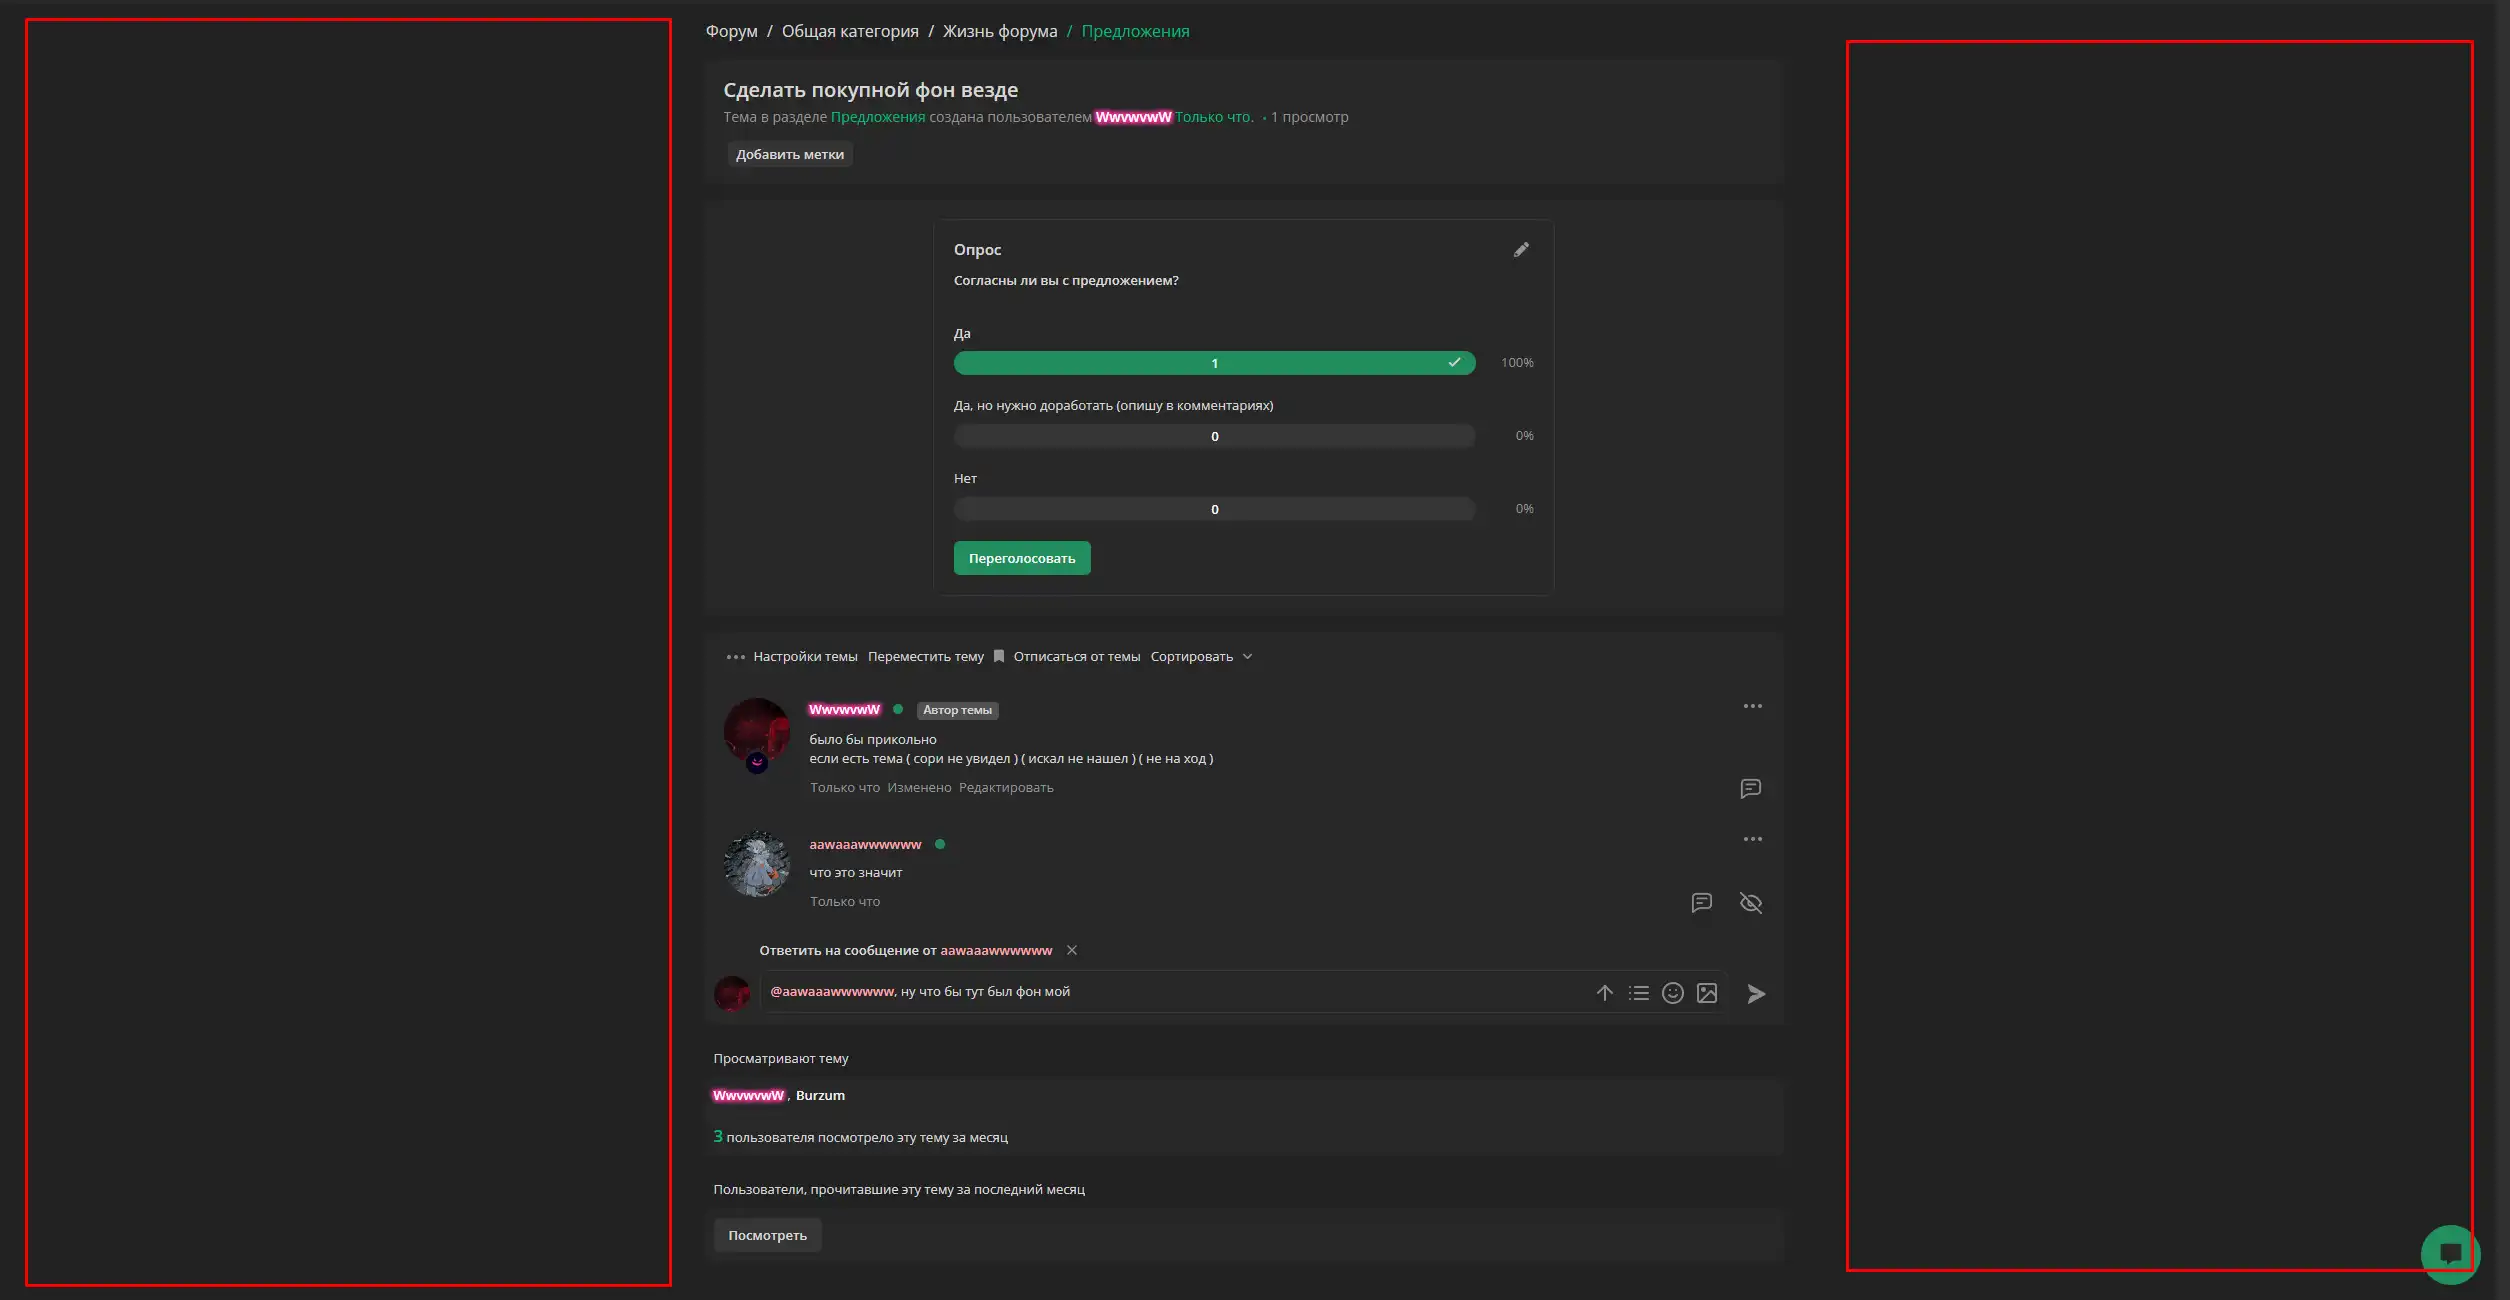Click the reply icon on WwwwwwW's post
Screen dimensions: 2510x1300
pyautogui.click(x=1751, y=789)
